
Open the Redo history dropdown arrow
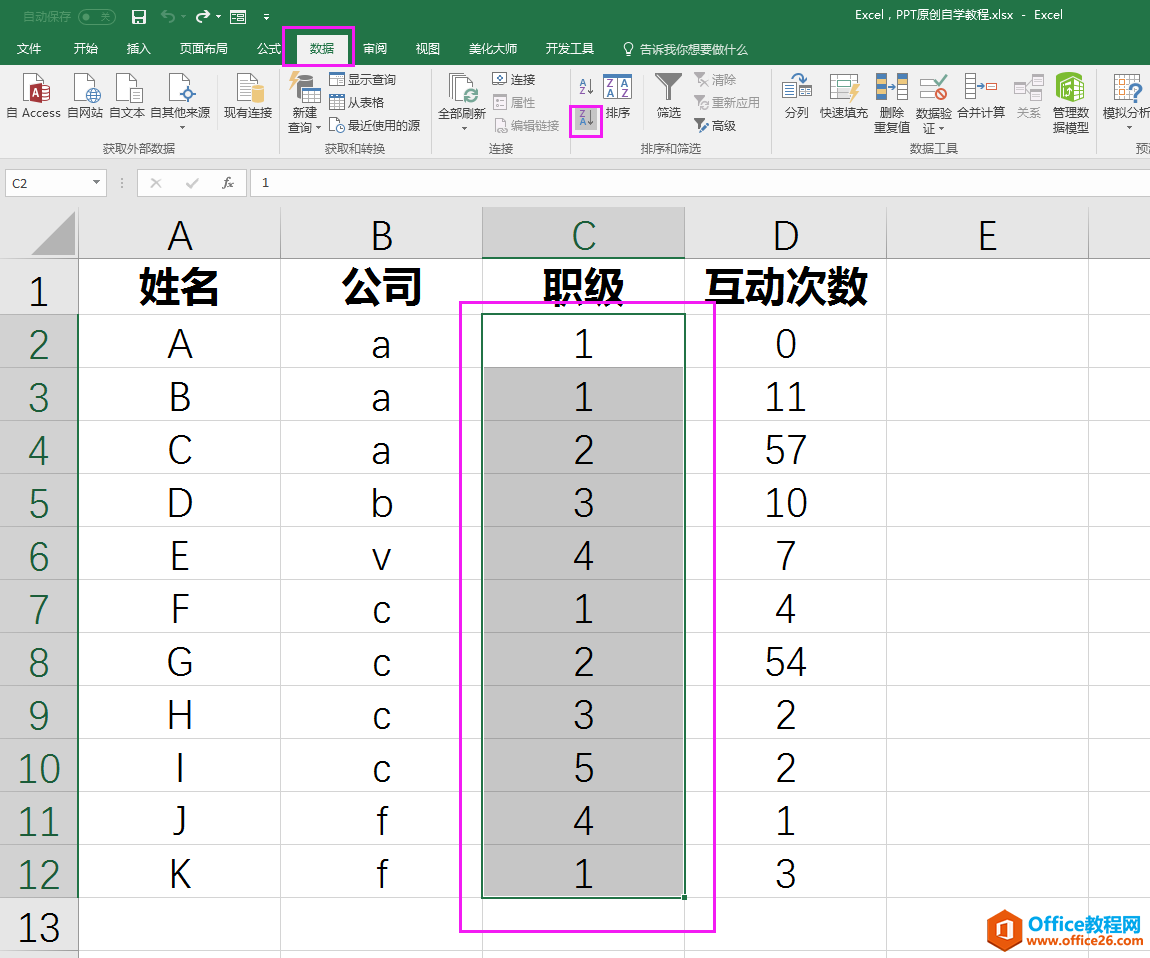point(219,17)
